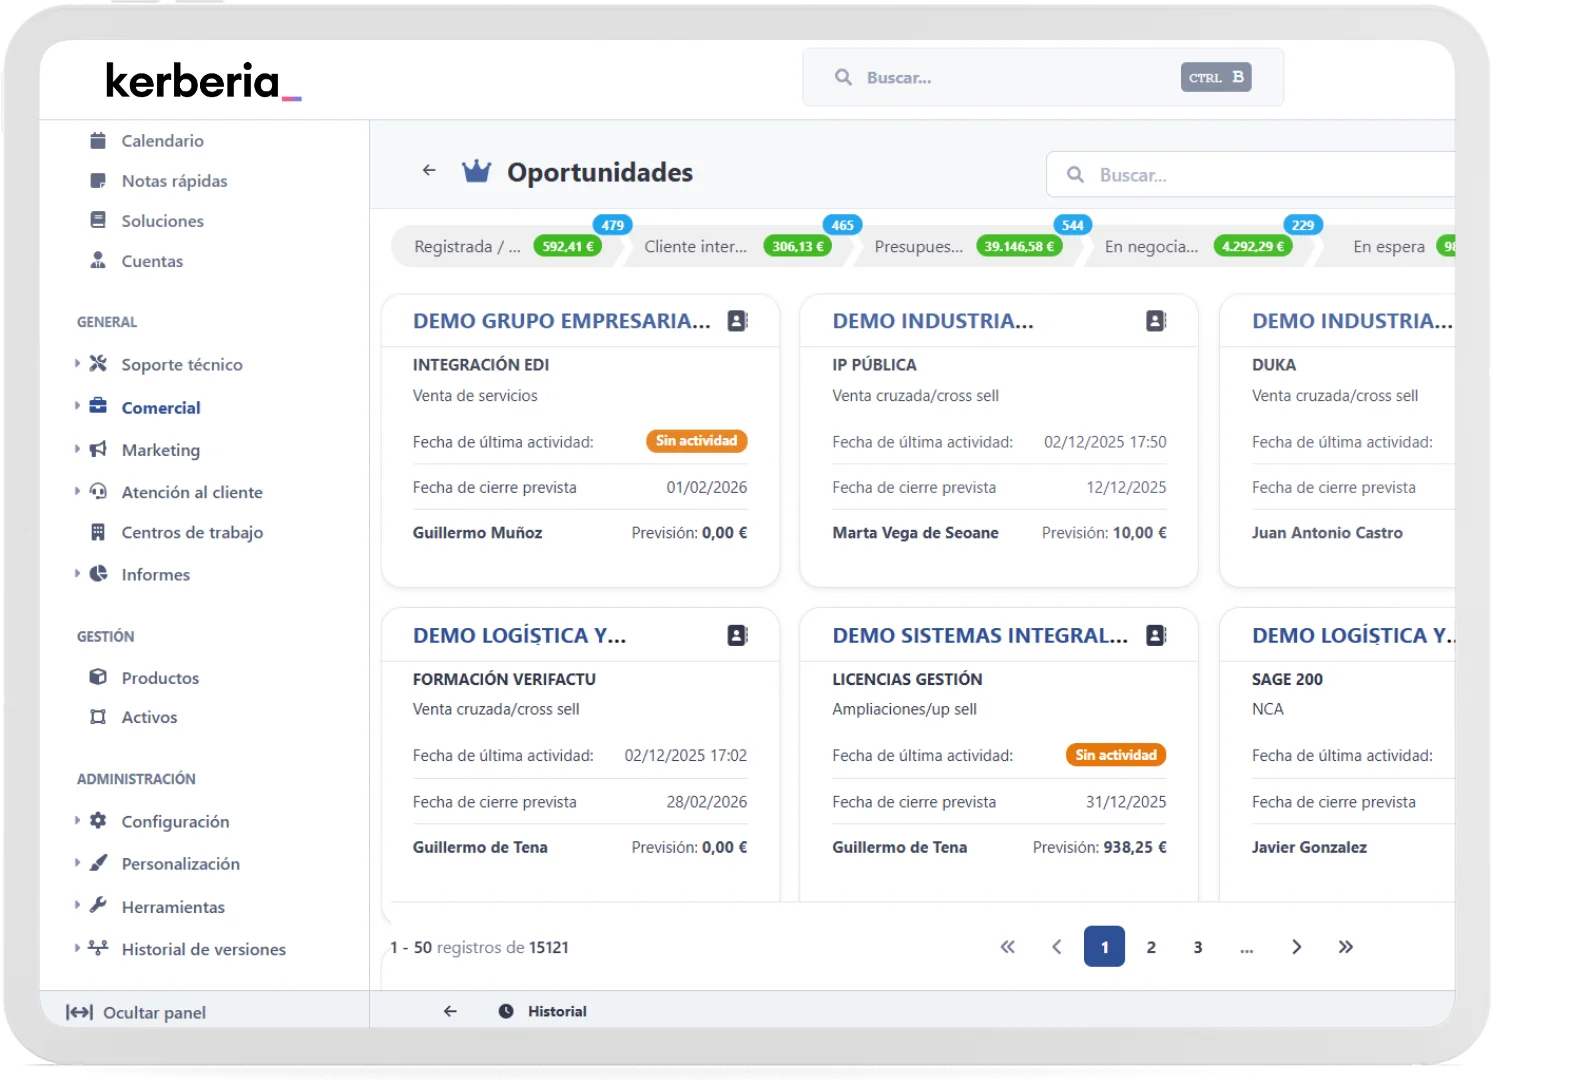Screen dimensions: 1593x1080
Task: Open Calendario from the sidebar
Action: point(162,141)
